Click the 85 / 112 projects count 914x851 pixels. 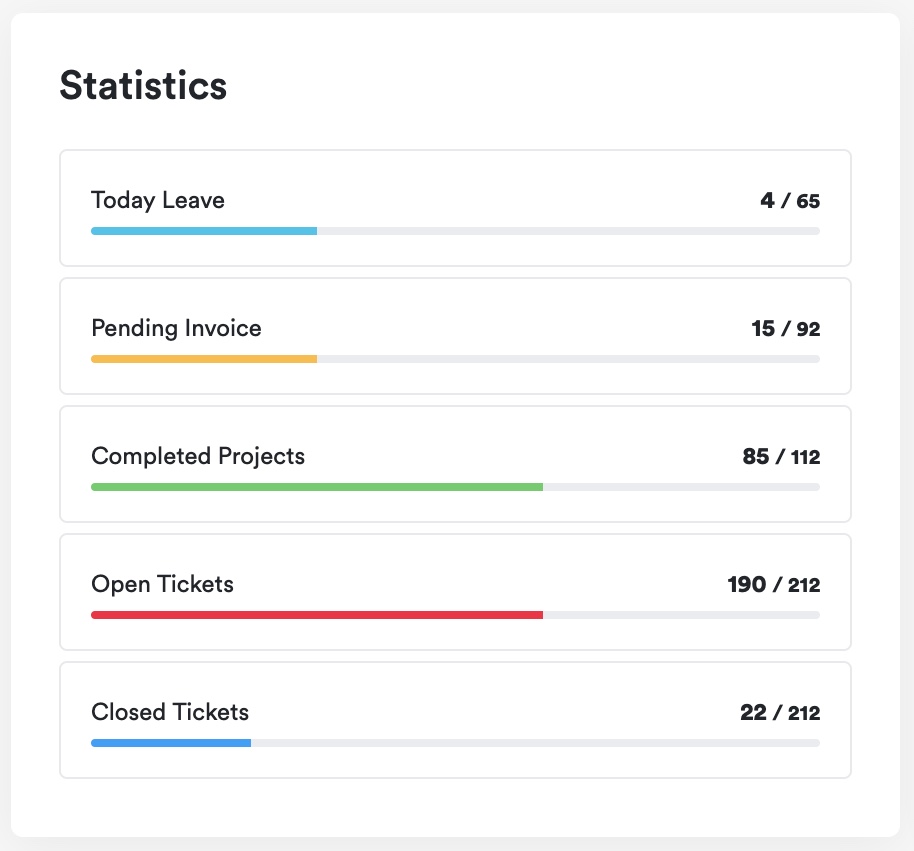pos(781,457)
